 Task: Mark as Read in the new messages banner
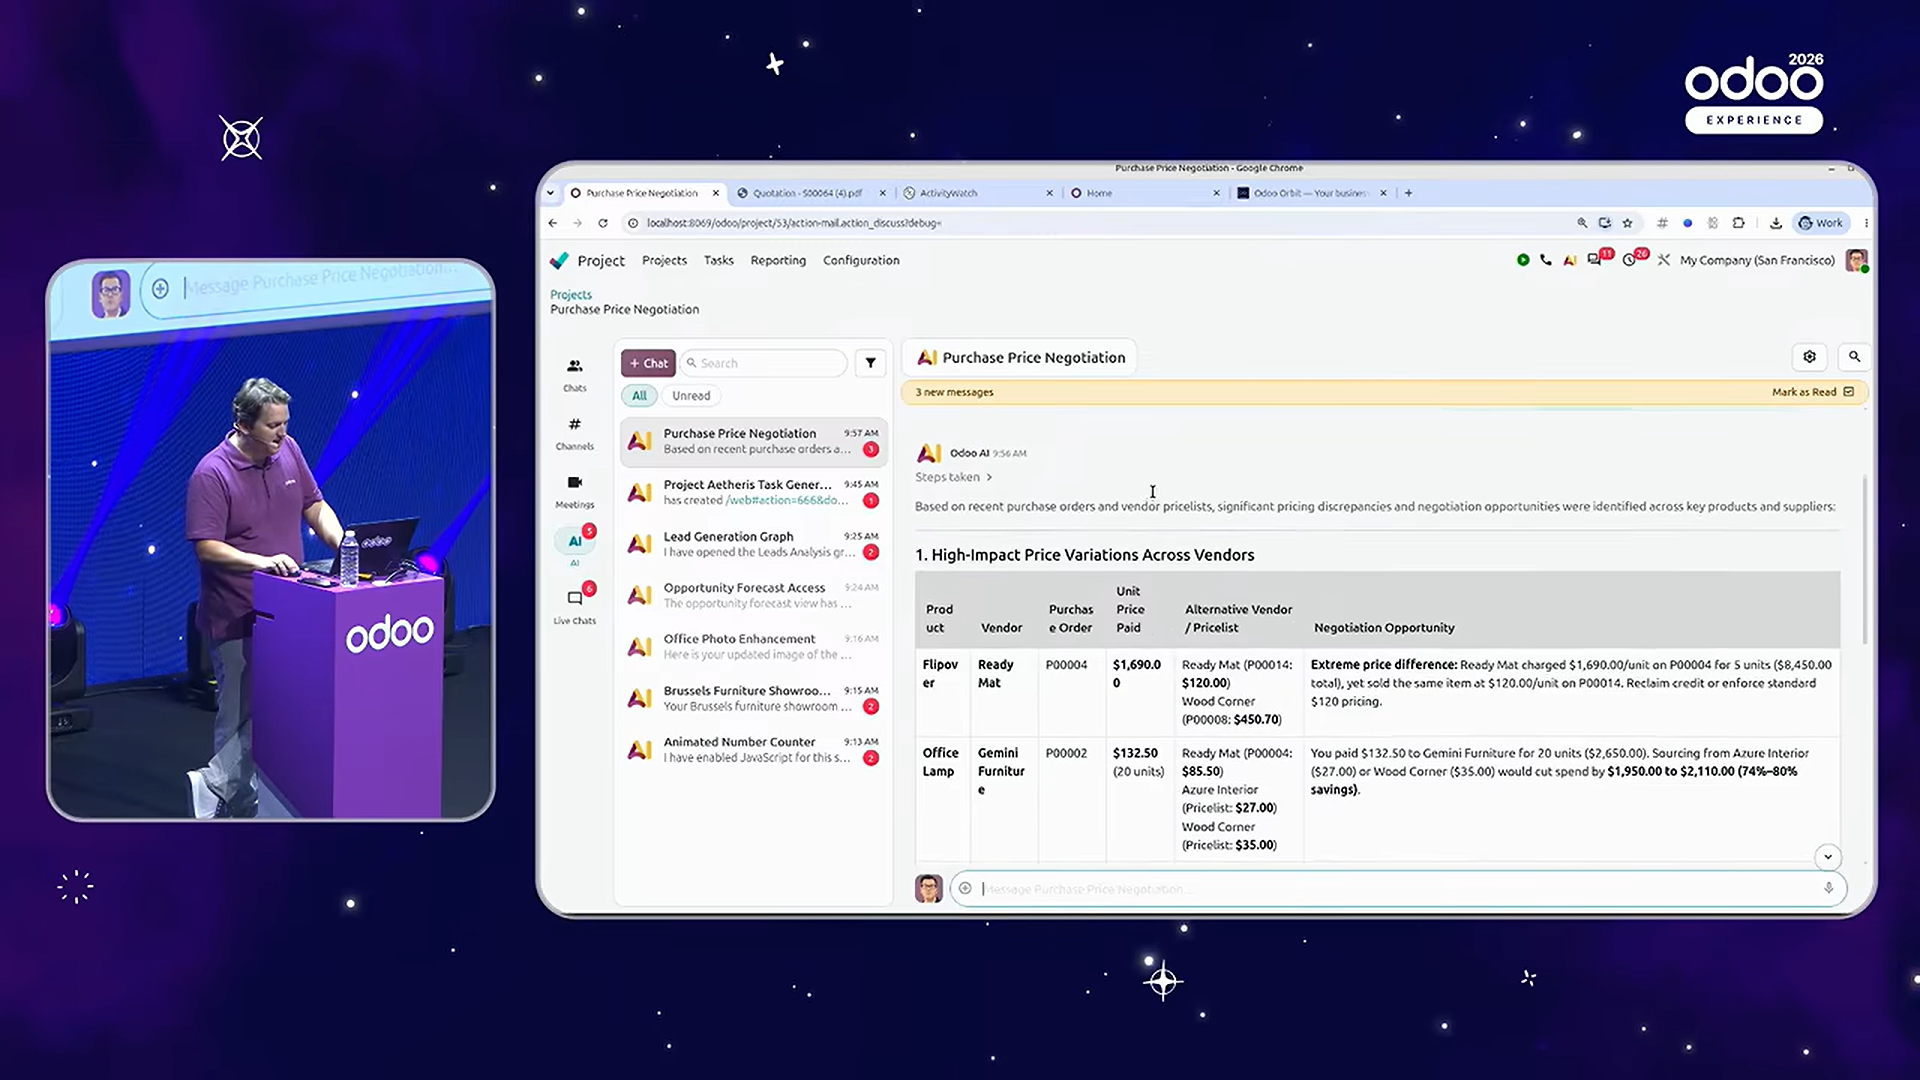(x=1812, y=392)
